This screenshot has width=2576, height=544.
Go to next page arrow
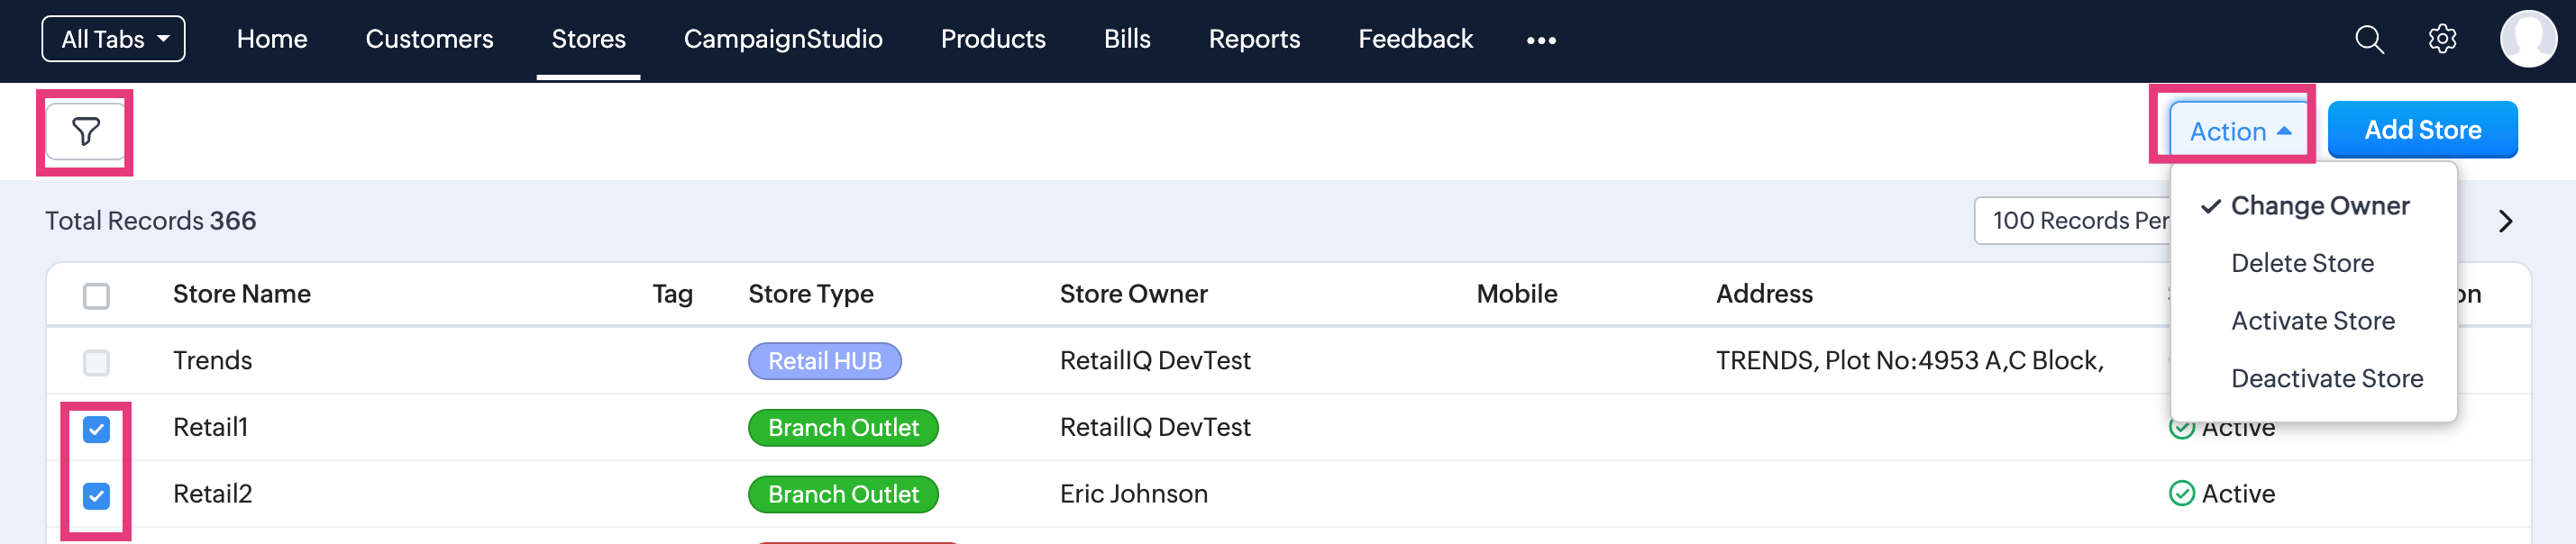[2505, 221]
